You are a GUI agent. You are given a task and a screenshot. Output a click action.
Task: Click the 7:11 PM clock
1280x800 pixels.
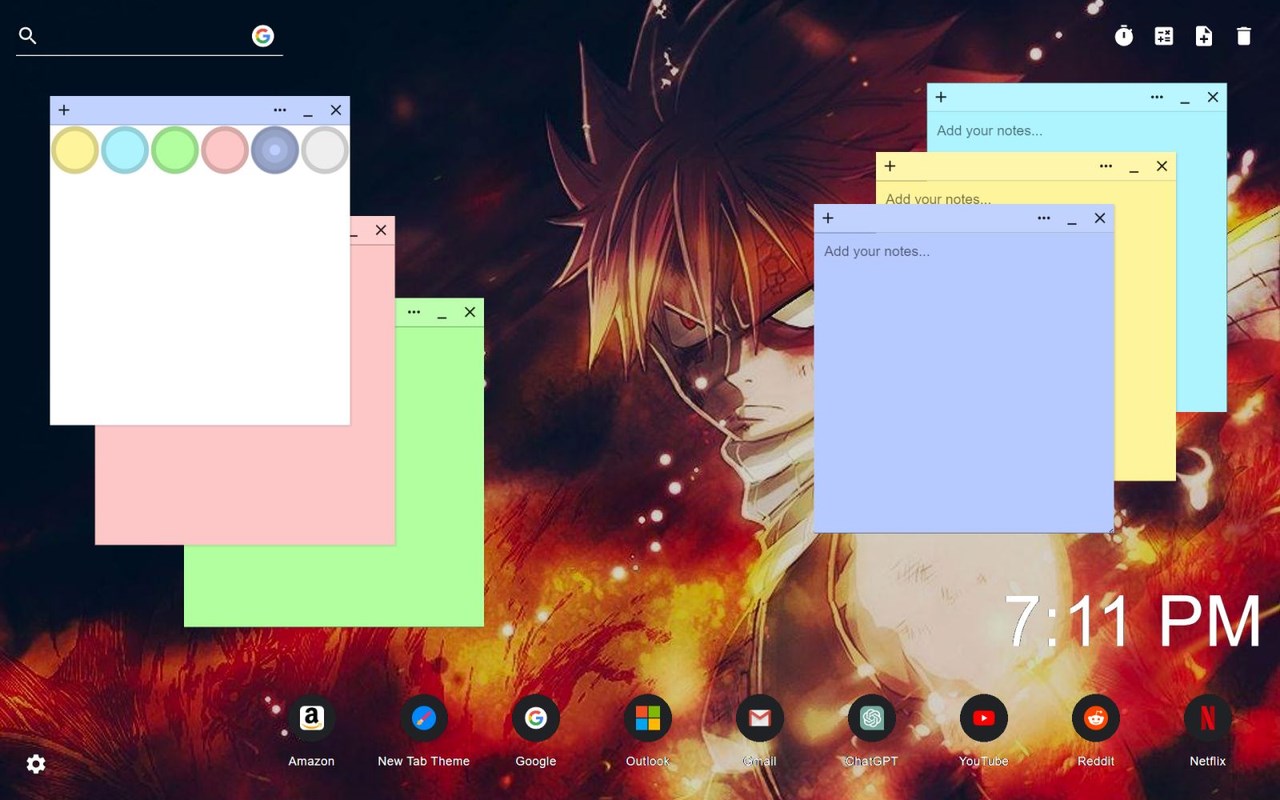click(x=1132, y=621)
